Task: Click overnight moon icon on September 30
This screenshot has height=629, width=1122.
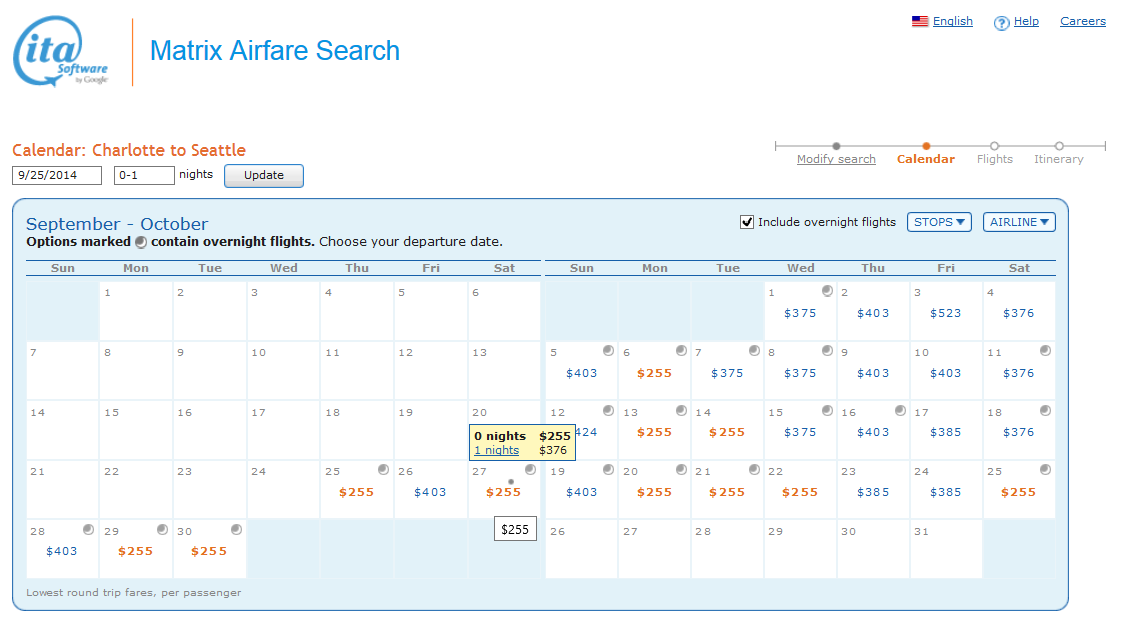Action: tap(236, 529)
